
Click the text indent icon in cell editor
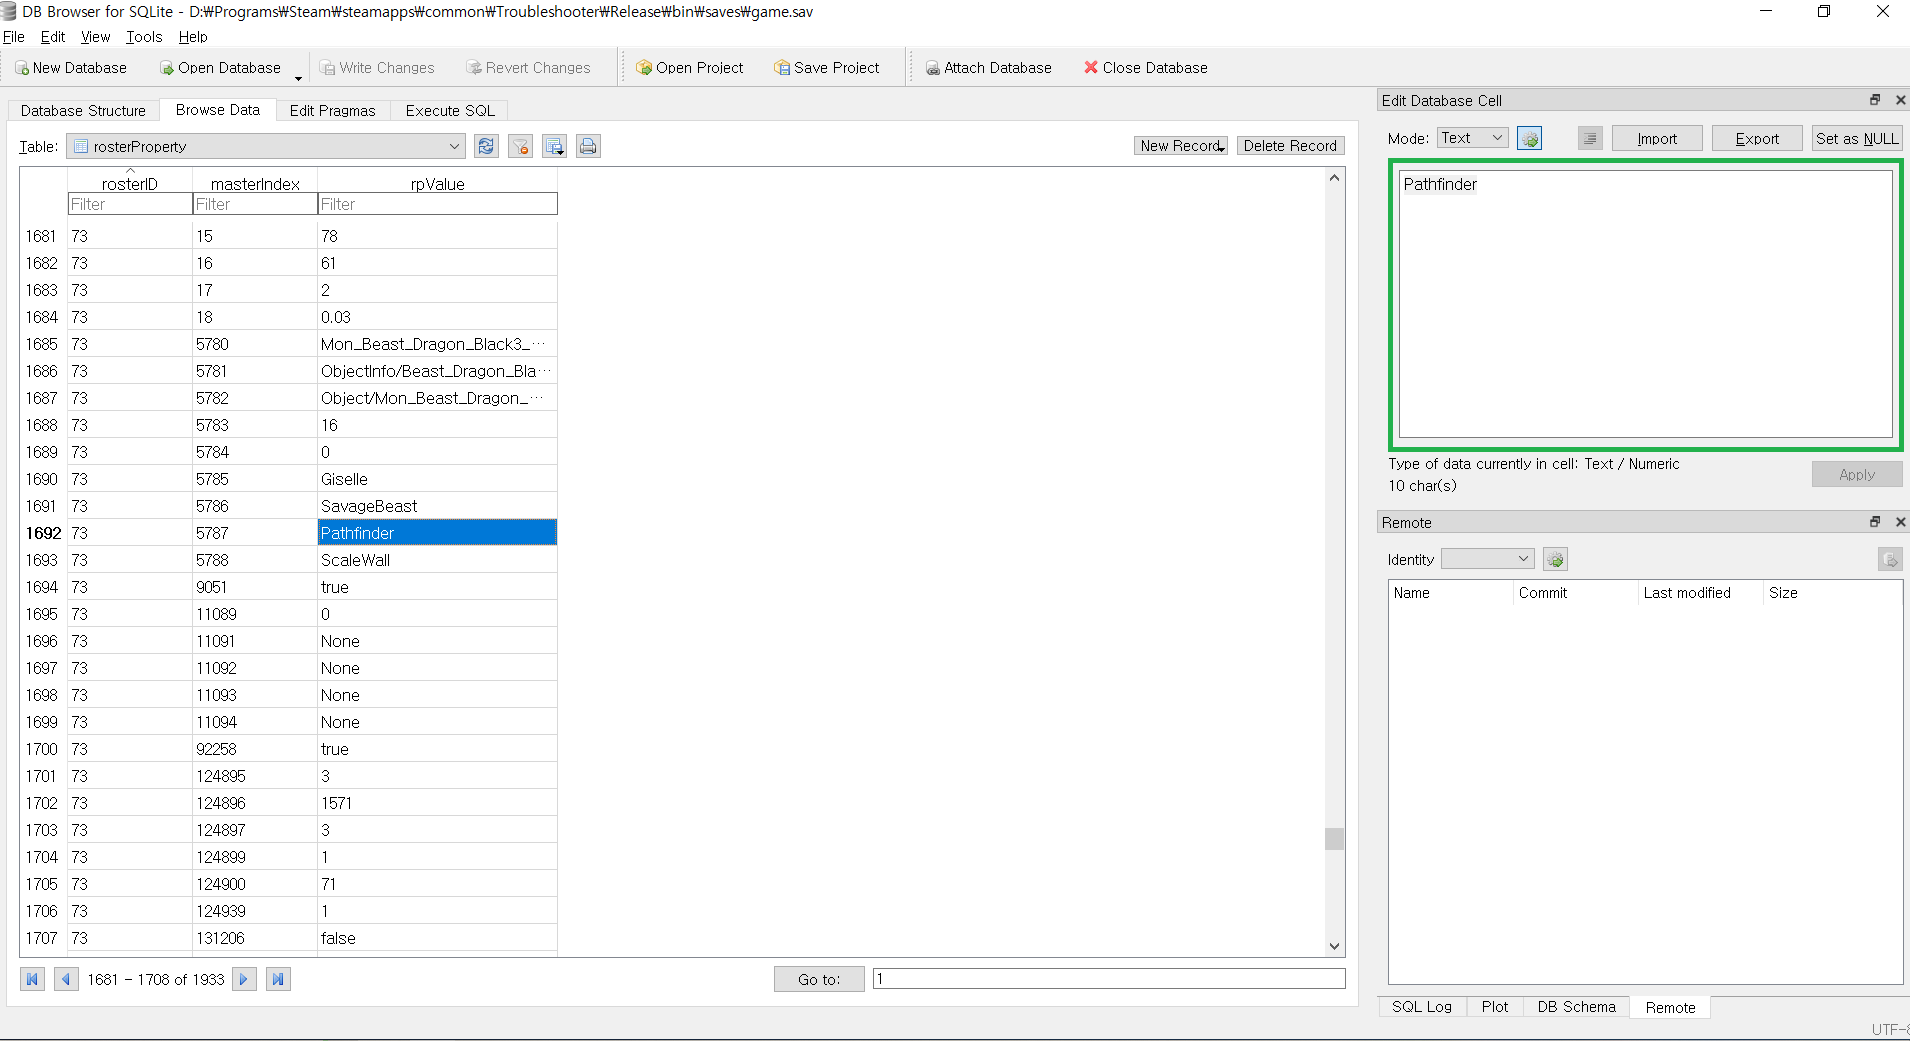point(1591,138)
